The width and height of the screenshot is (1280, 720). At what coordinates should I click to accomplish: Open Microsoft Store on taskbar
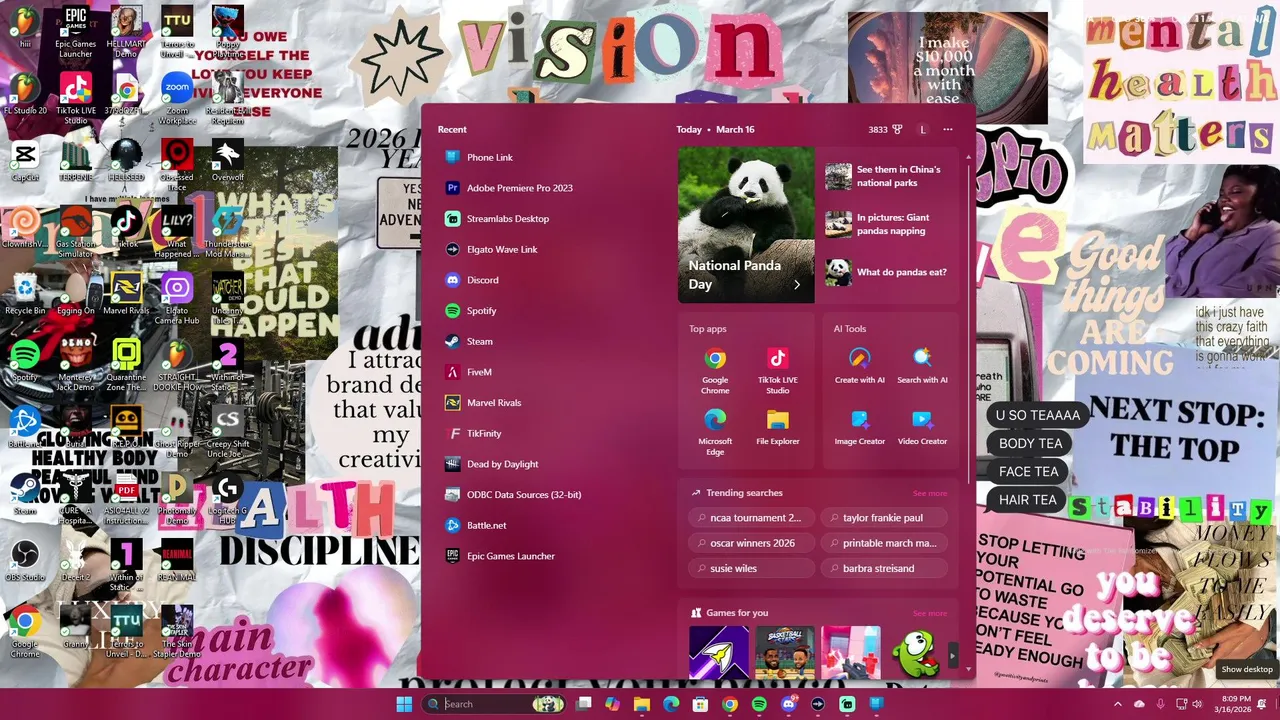(700, 704)
